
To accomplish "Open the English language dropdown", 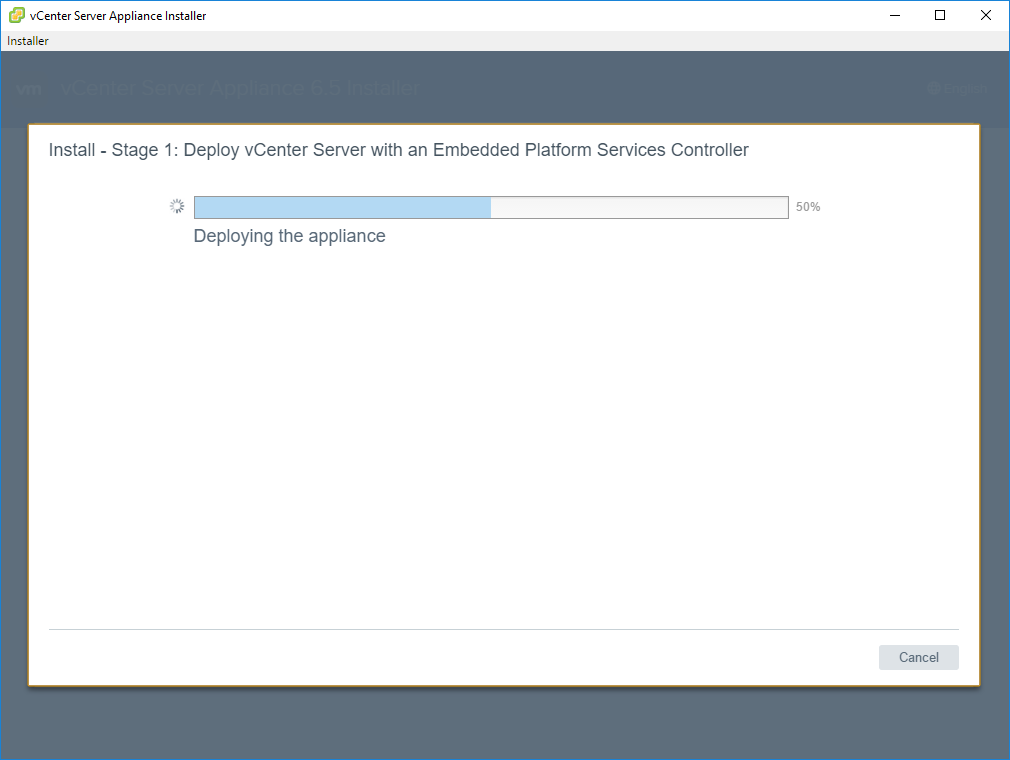I will [964, 89].
